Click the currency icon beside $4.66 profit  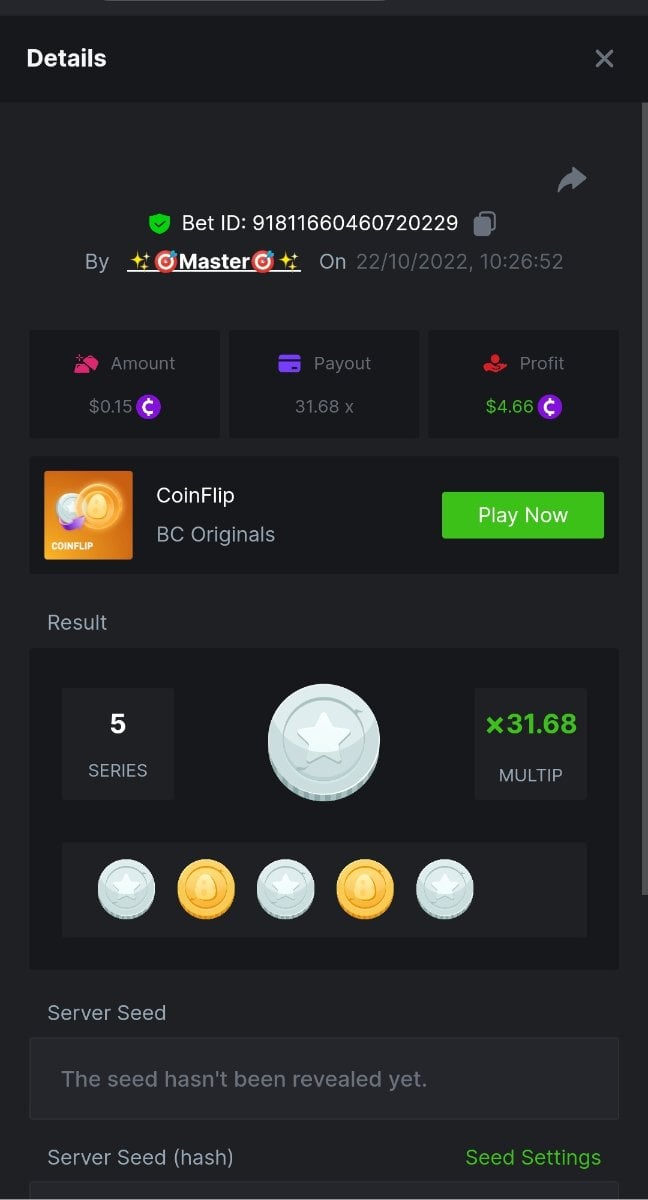pos(550,407)
